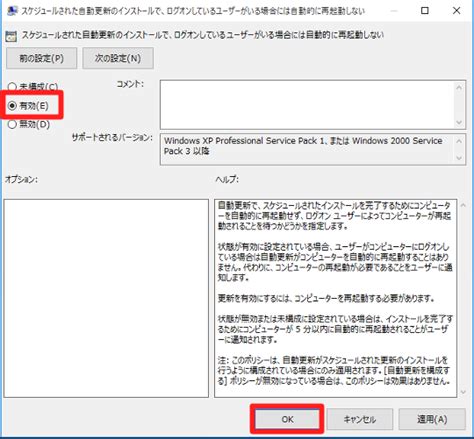The height and width of the screenshot is (439, 474).
Task: Click the 適用(A) button
Action: pos(432,419)
